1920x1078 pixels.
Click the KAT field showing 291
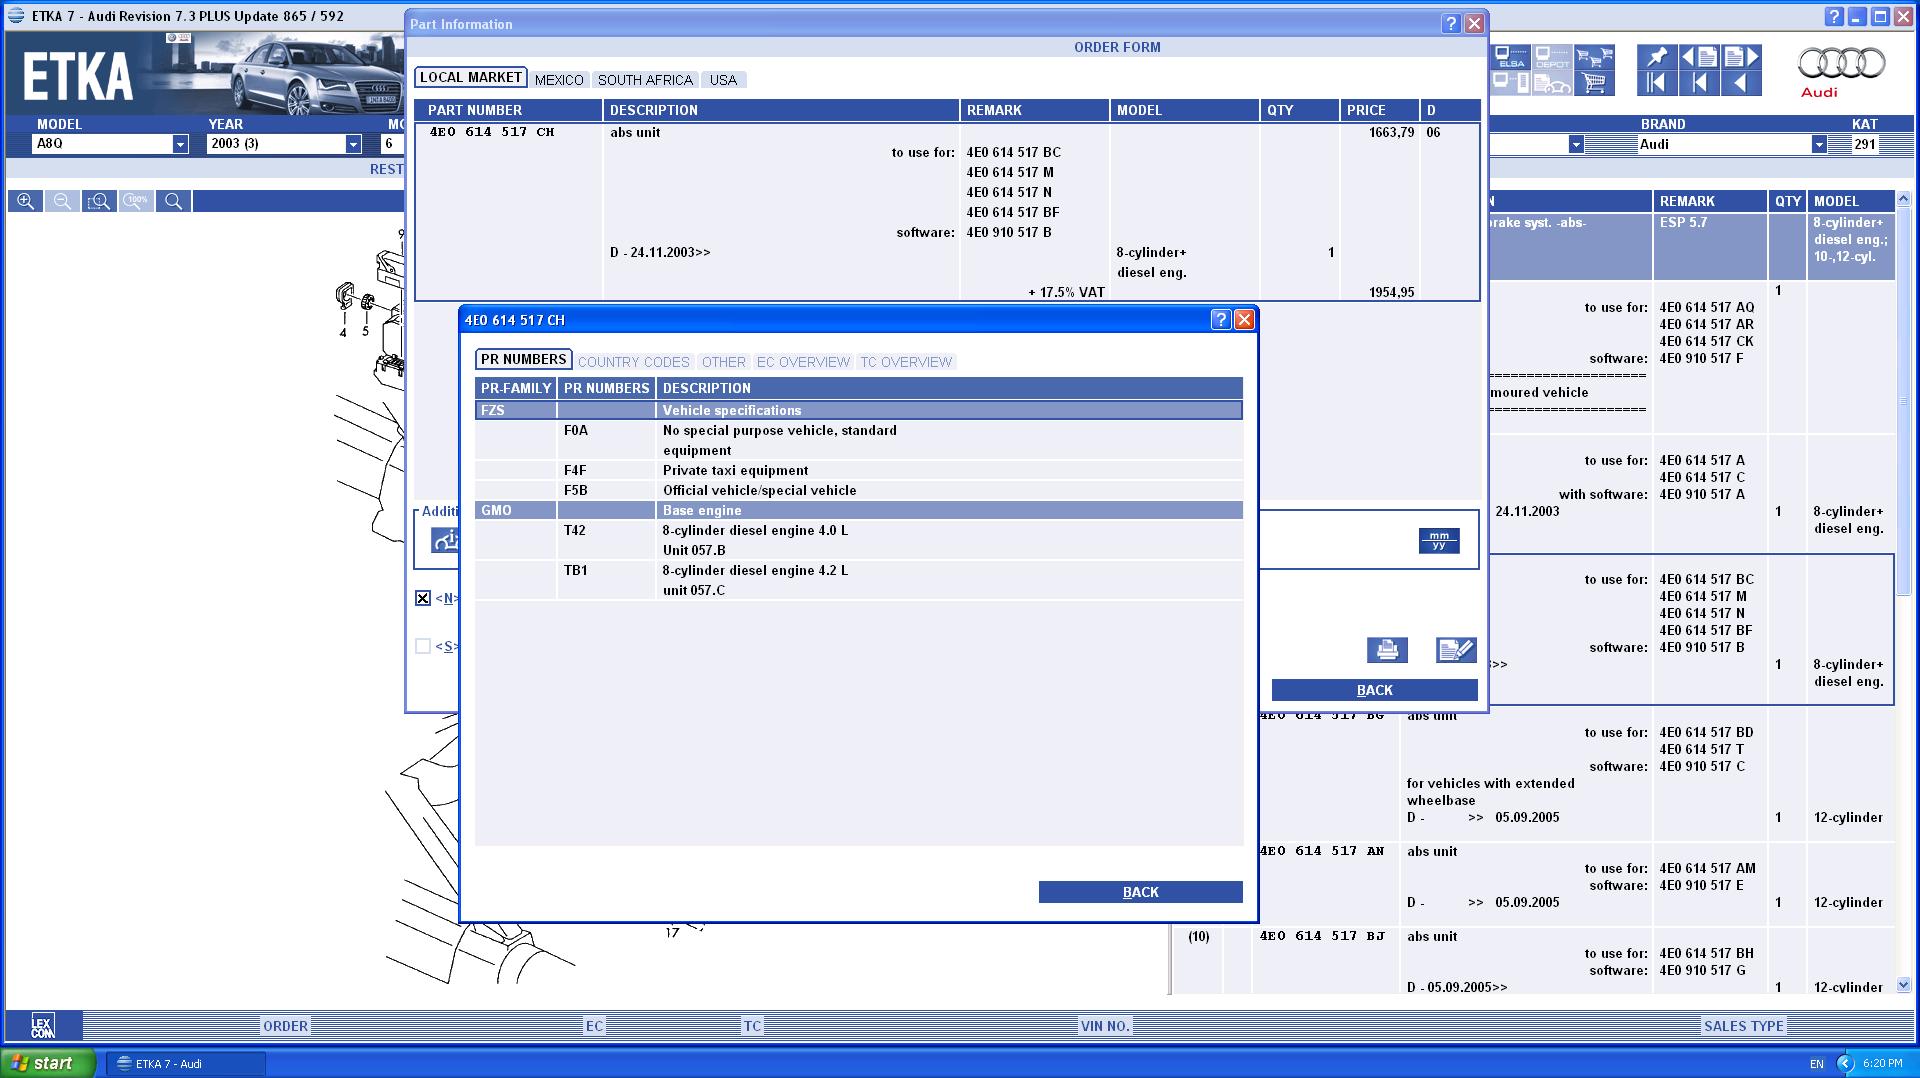click(x=1866, y=144)
